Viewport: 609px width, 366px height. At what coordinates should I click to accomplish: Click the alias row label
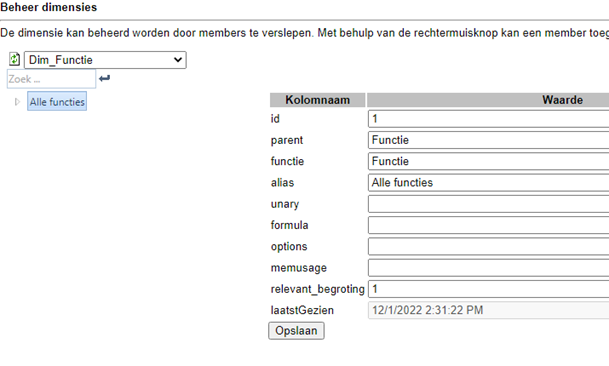tap(282, 183)
